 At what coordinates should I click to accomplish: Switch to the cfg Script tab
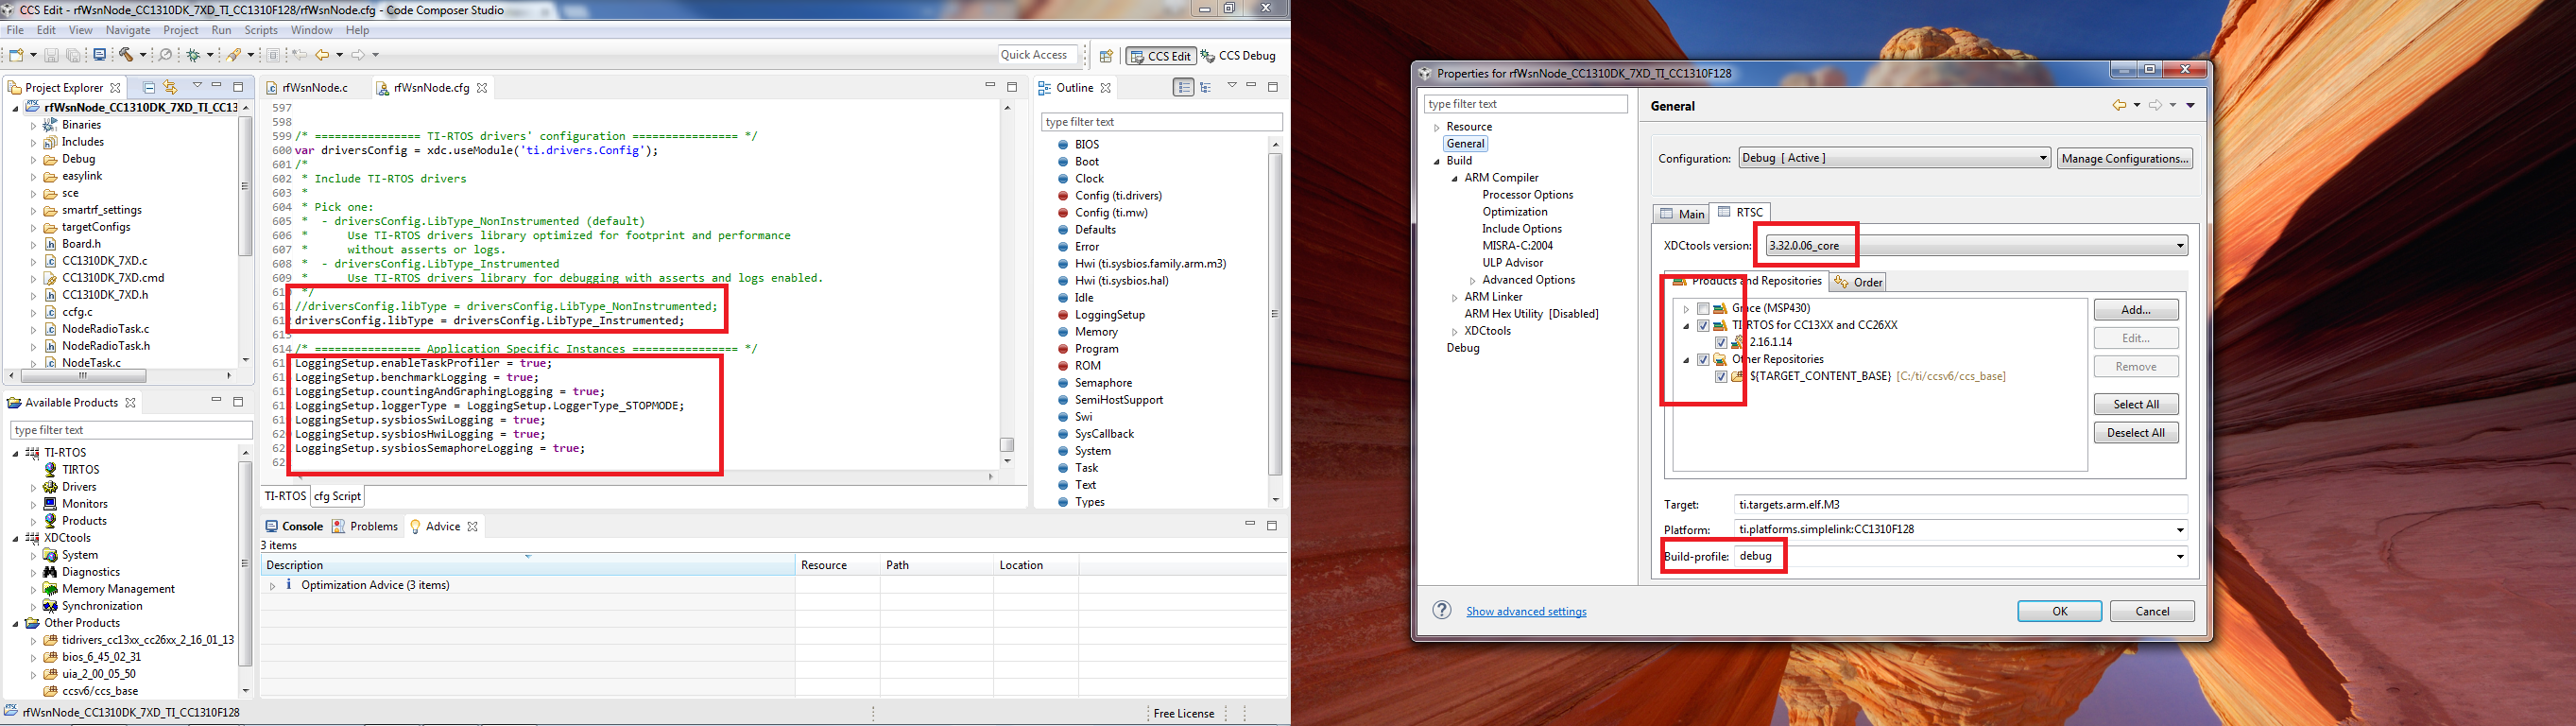pos(337,496)
